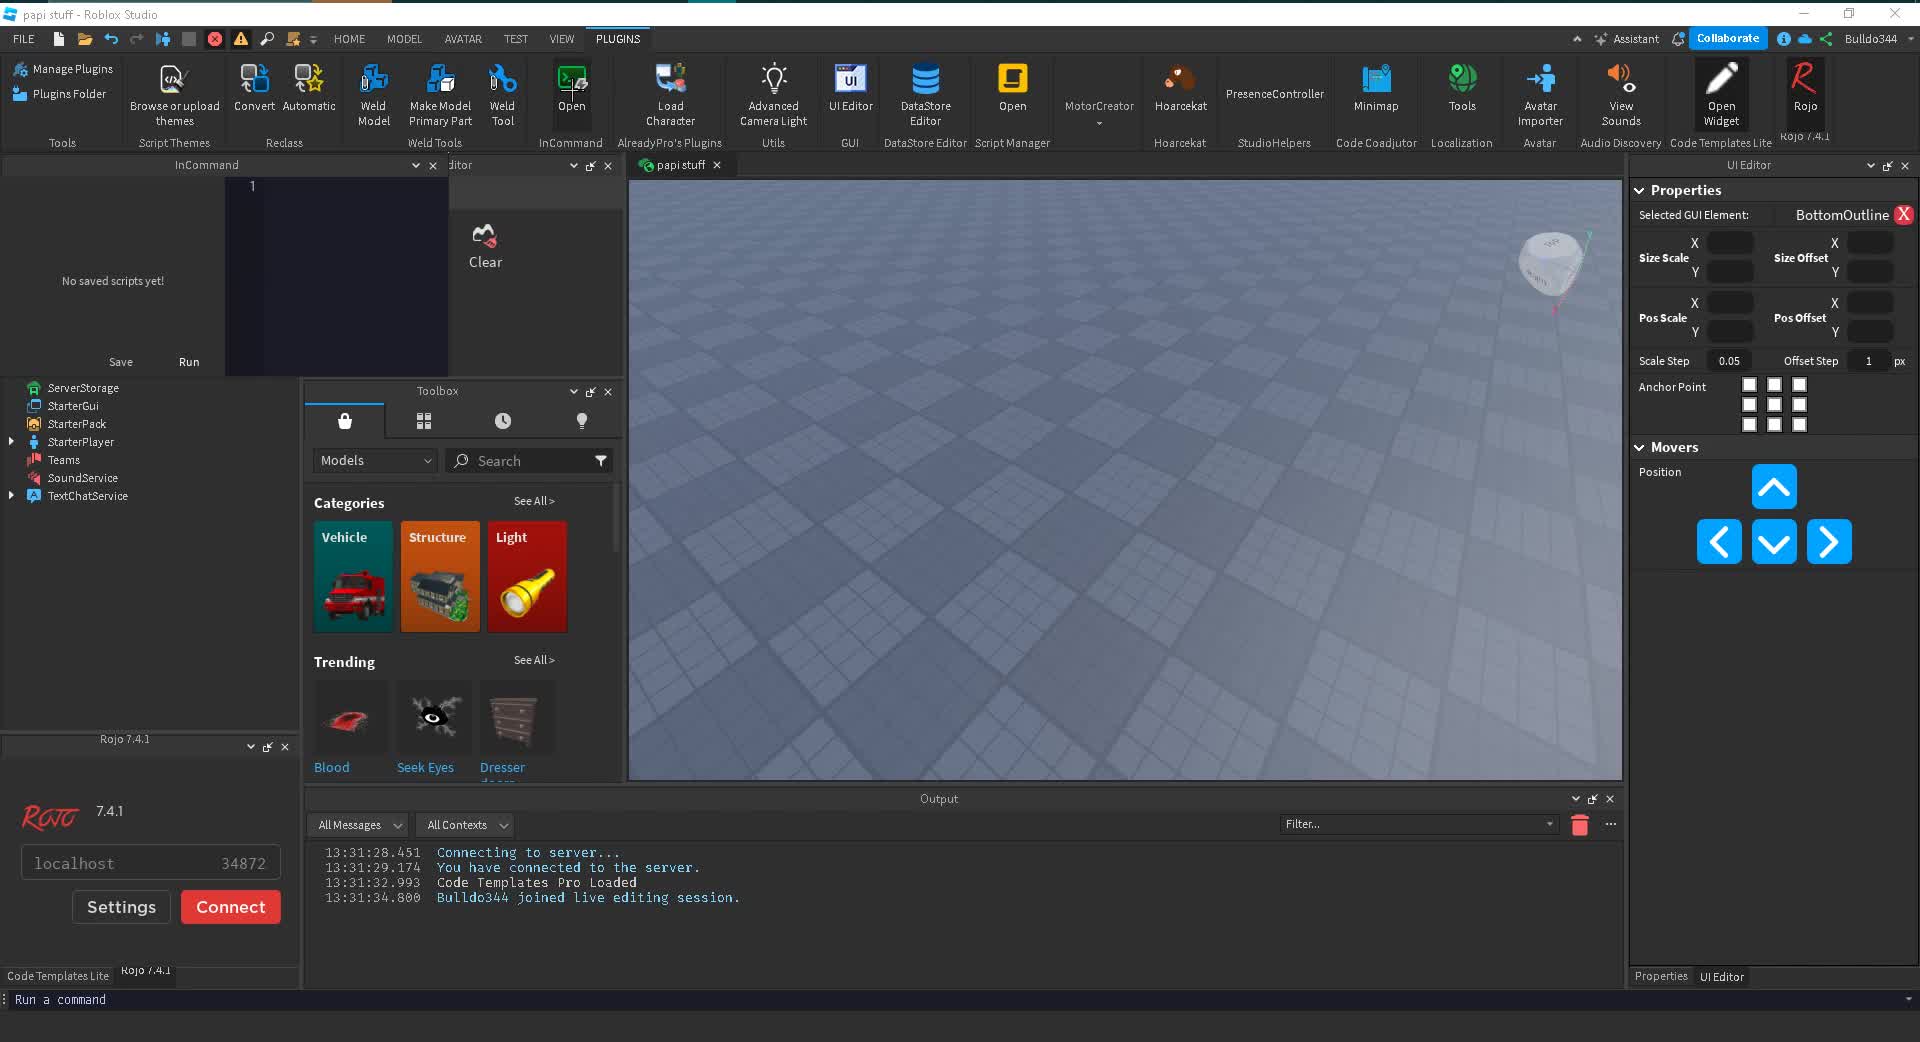Click Connect in the Rojo panel
This screenshot has width=1920, height=1042.
tap(230, 906)
